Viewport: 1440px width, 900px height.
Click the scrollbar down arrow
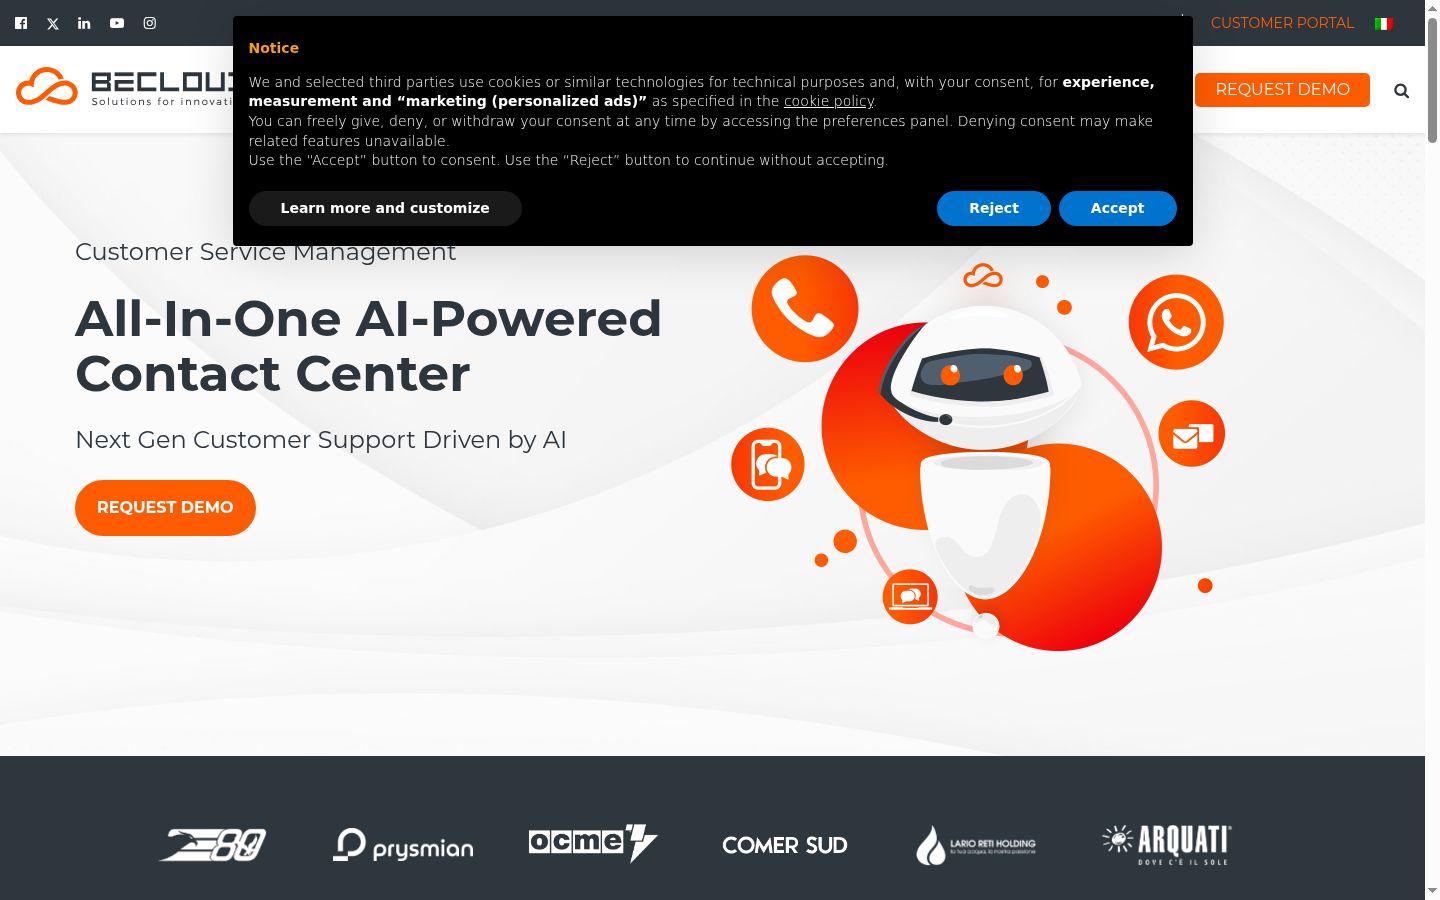1432,891
